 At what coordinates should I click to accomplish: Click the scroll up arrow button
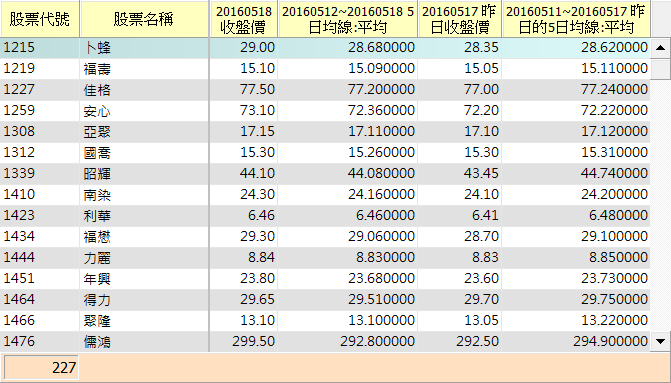pos(660,48)
